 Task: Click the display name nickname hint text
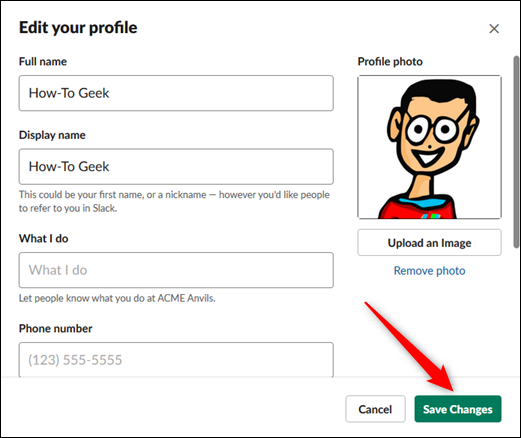point(174,201)
